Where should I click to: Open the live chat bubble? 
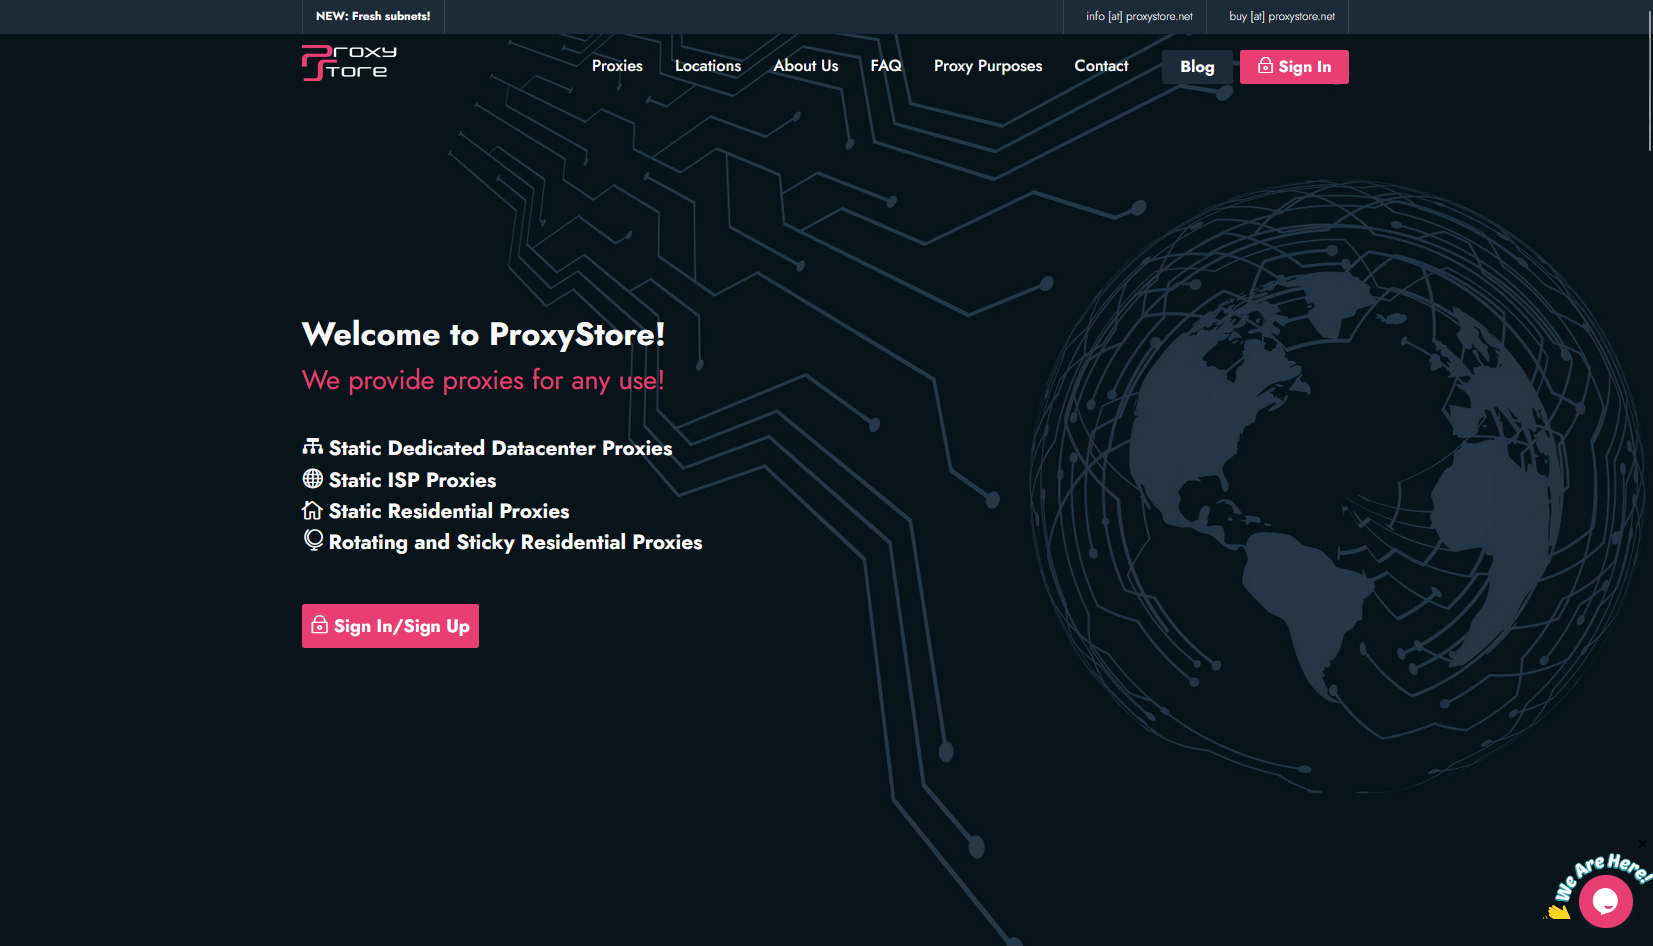pos(1605,901)
